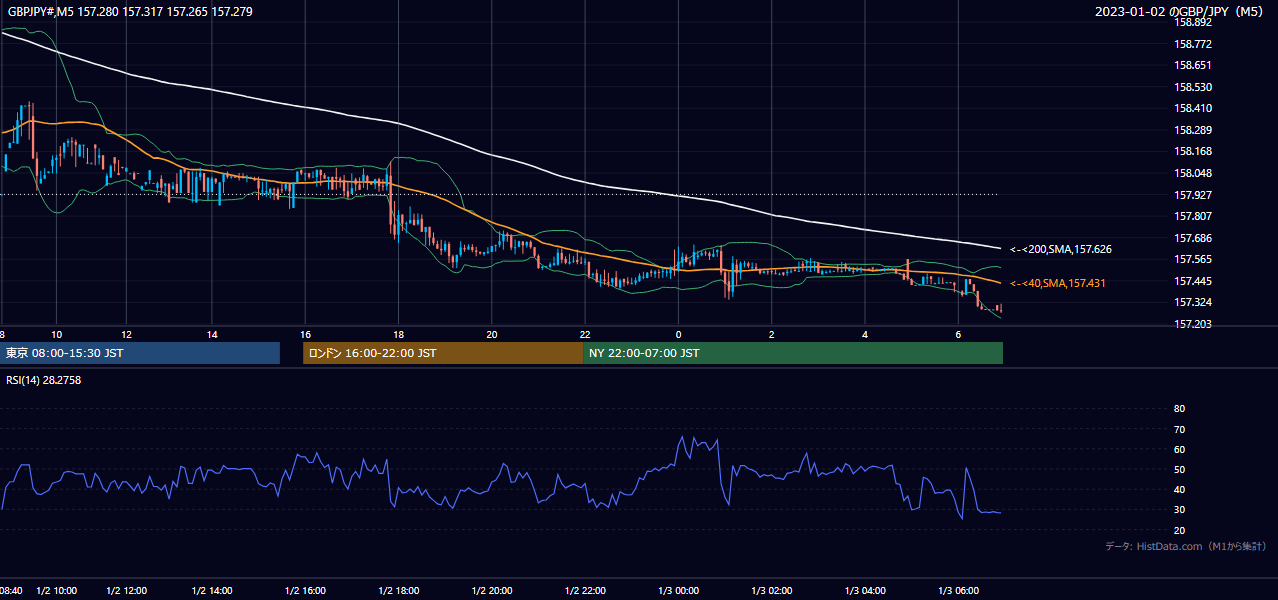Click the RSI 80 level label
The height and width of the screenshot is (600, 1278).
[1179, 409]
